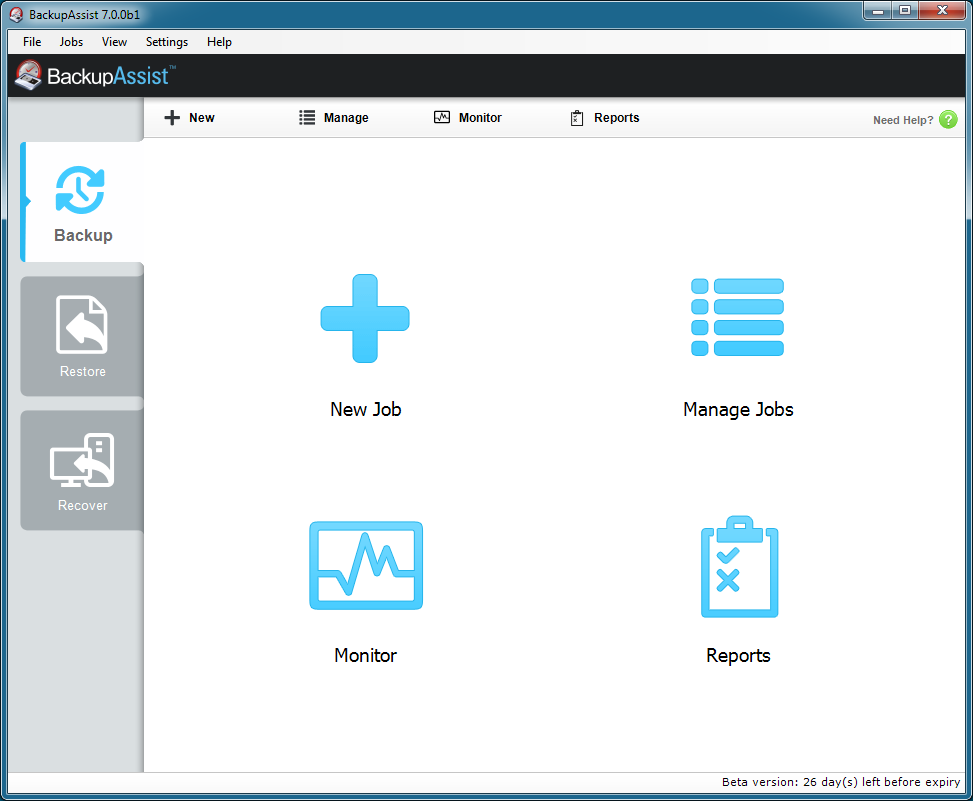Click the large New Job plus icon
973x801 pixels.
click(x=365, y=318)
